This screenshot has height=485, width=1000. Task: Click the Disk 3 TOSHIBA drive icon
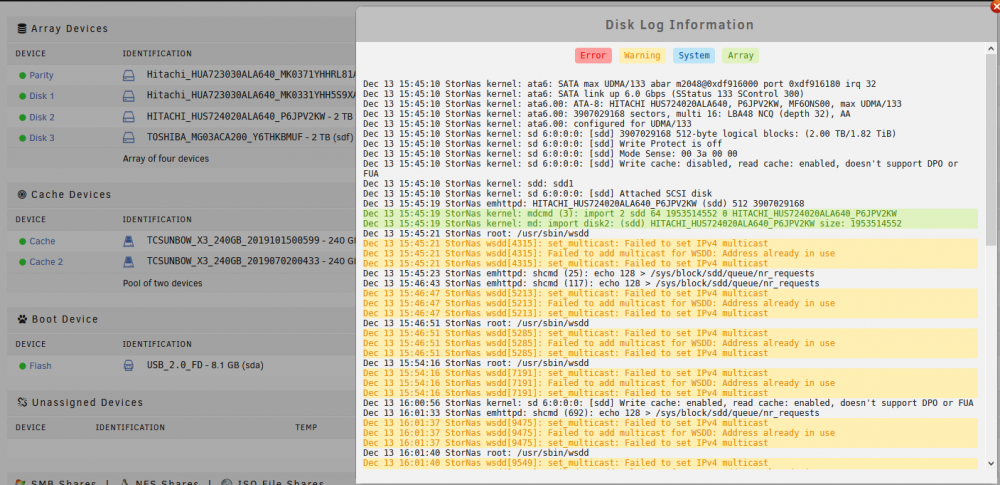(129, 138)
